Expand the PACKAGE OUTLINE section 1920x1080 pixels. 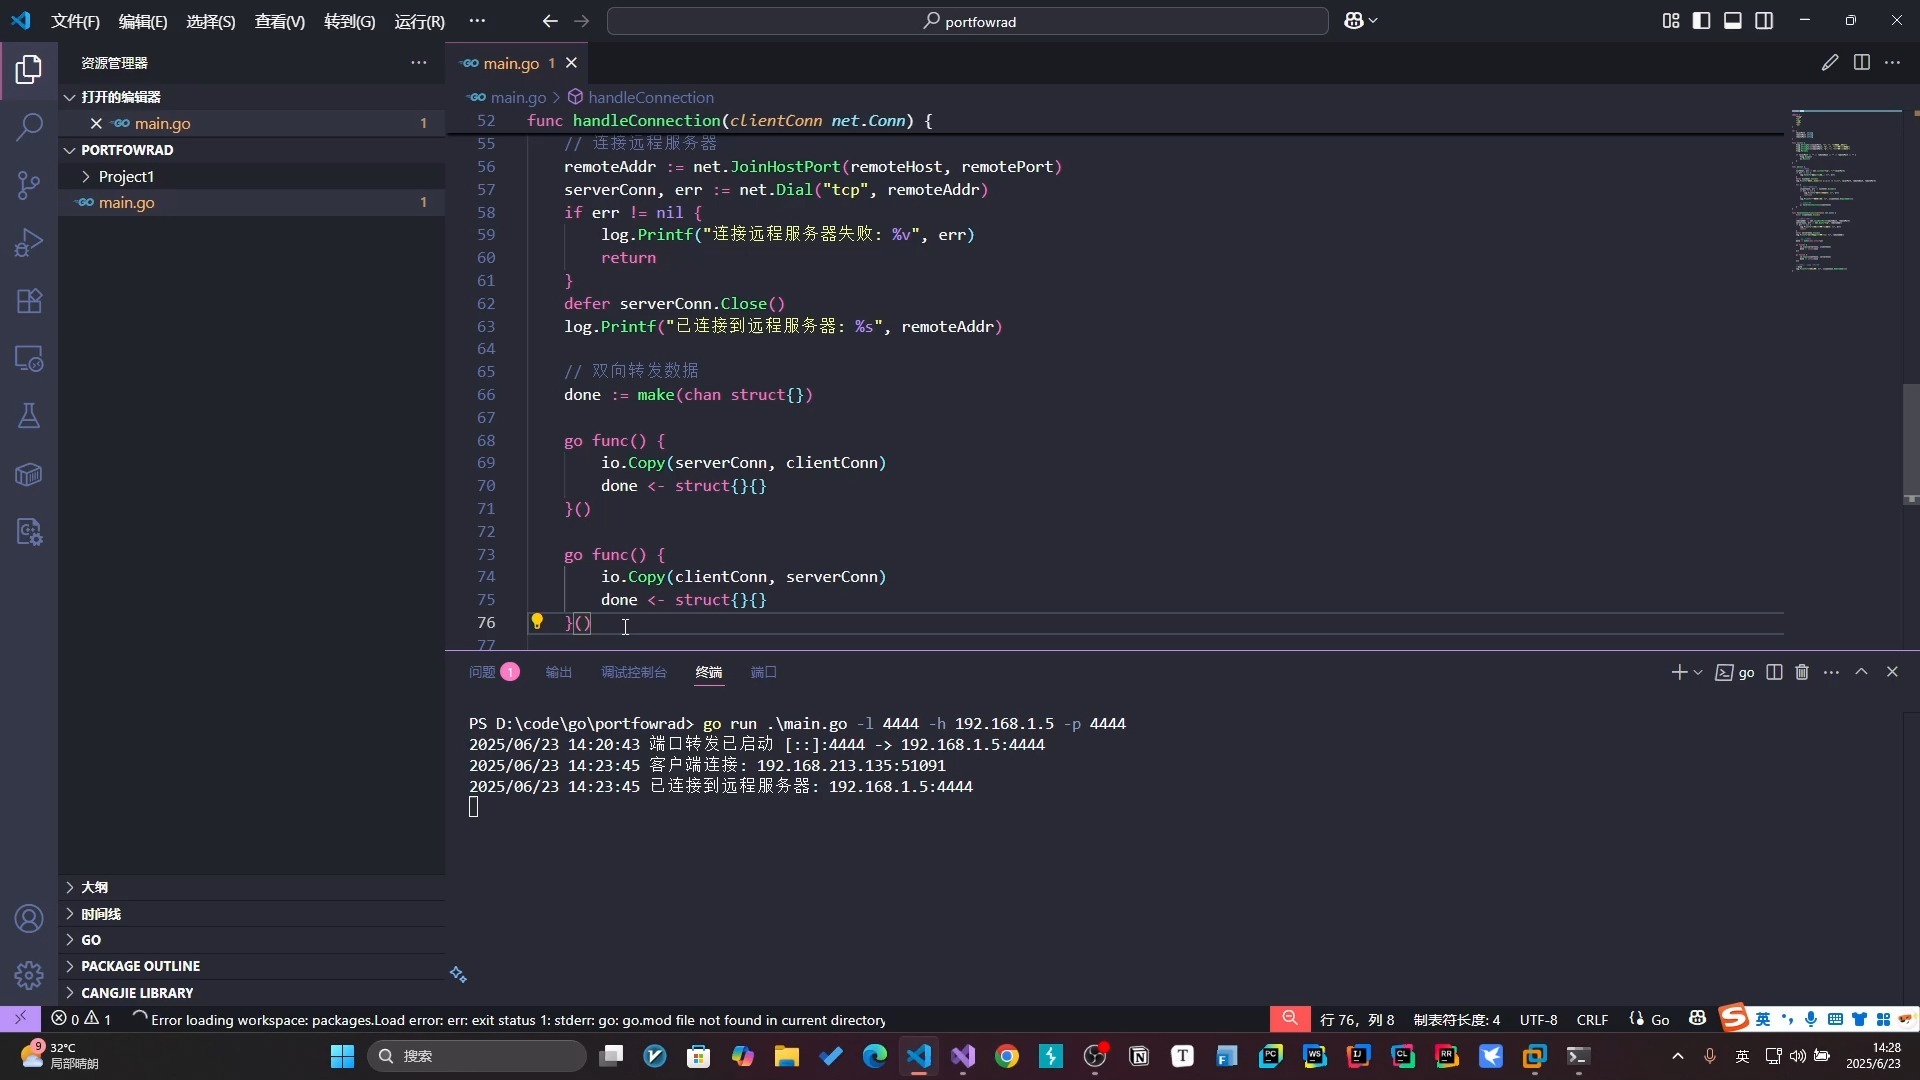point(140,966)
